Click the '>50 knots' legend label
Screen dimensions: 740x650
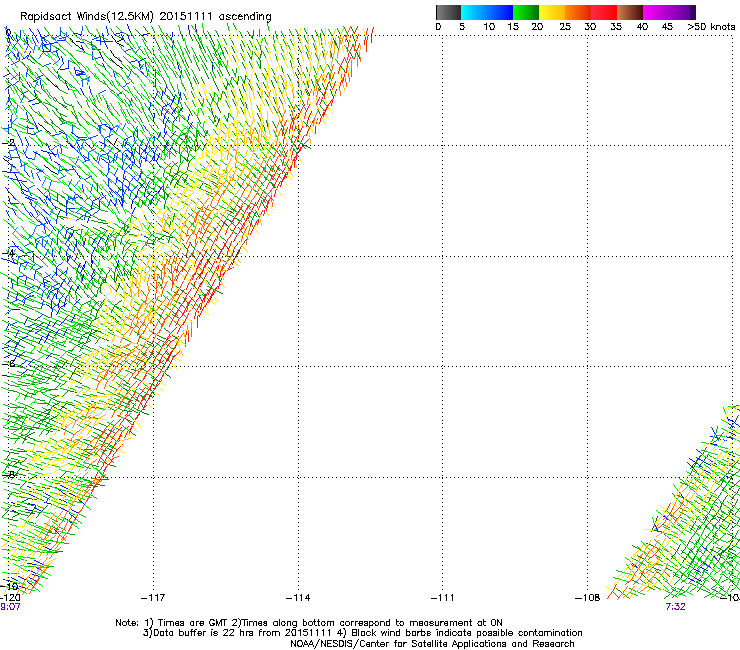tap(711, 27)
